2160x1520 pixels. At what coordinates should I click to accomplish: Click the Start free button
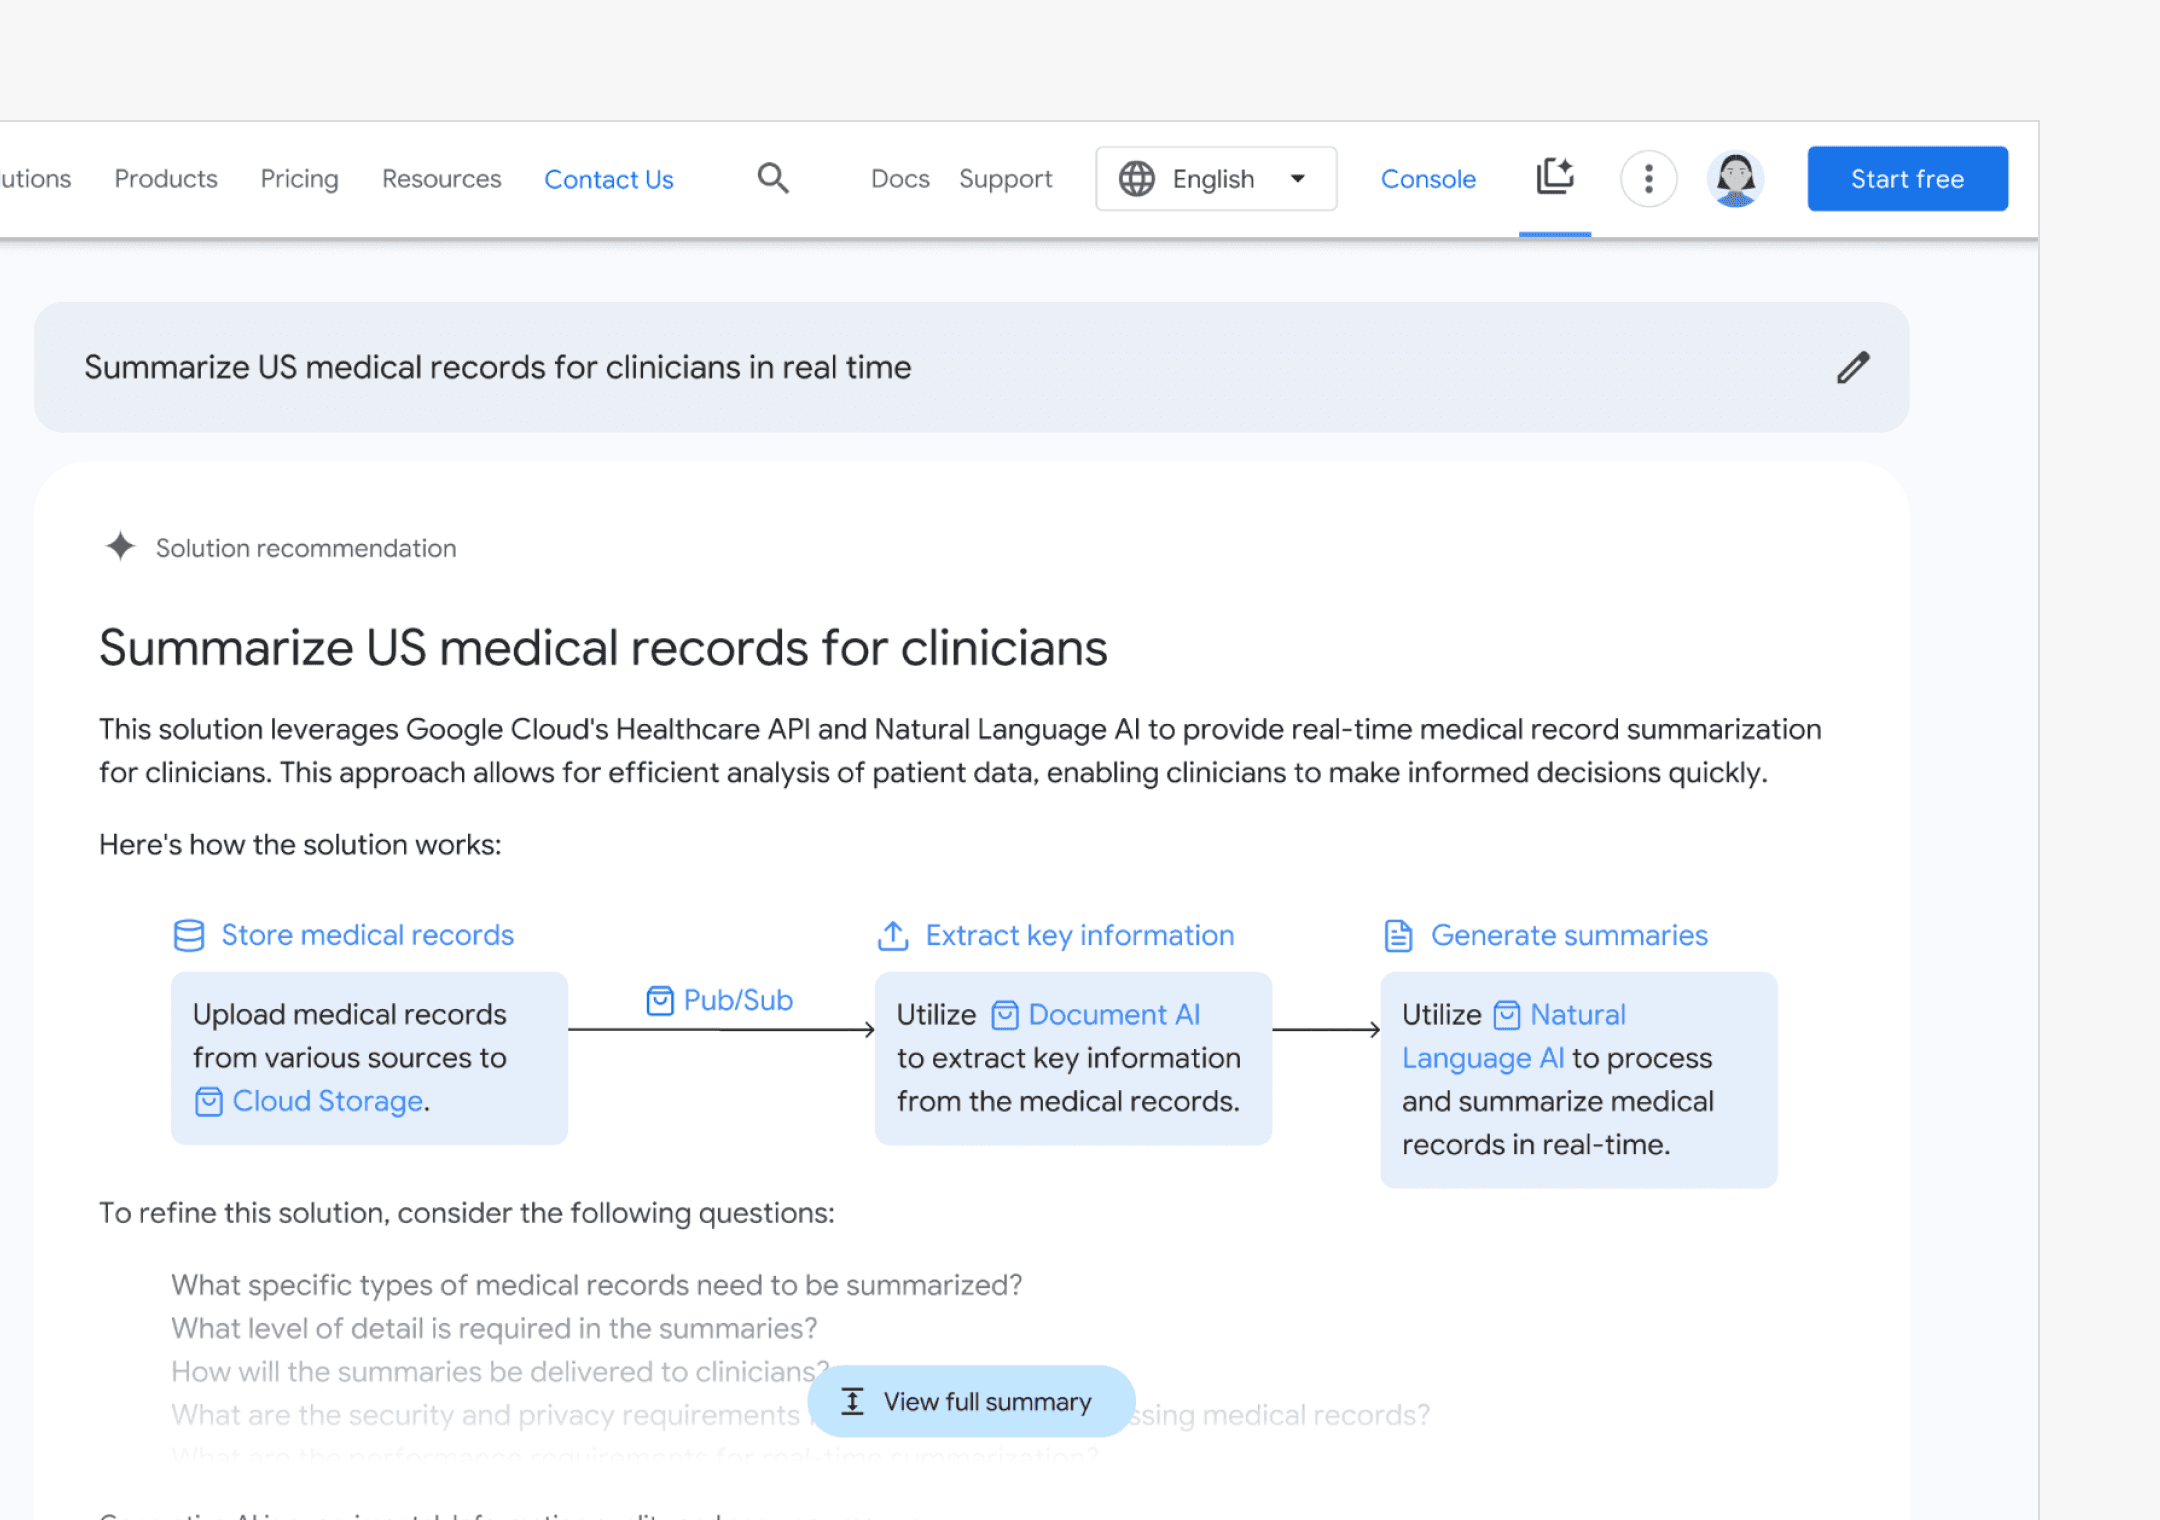[x=1906, y=179]
